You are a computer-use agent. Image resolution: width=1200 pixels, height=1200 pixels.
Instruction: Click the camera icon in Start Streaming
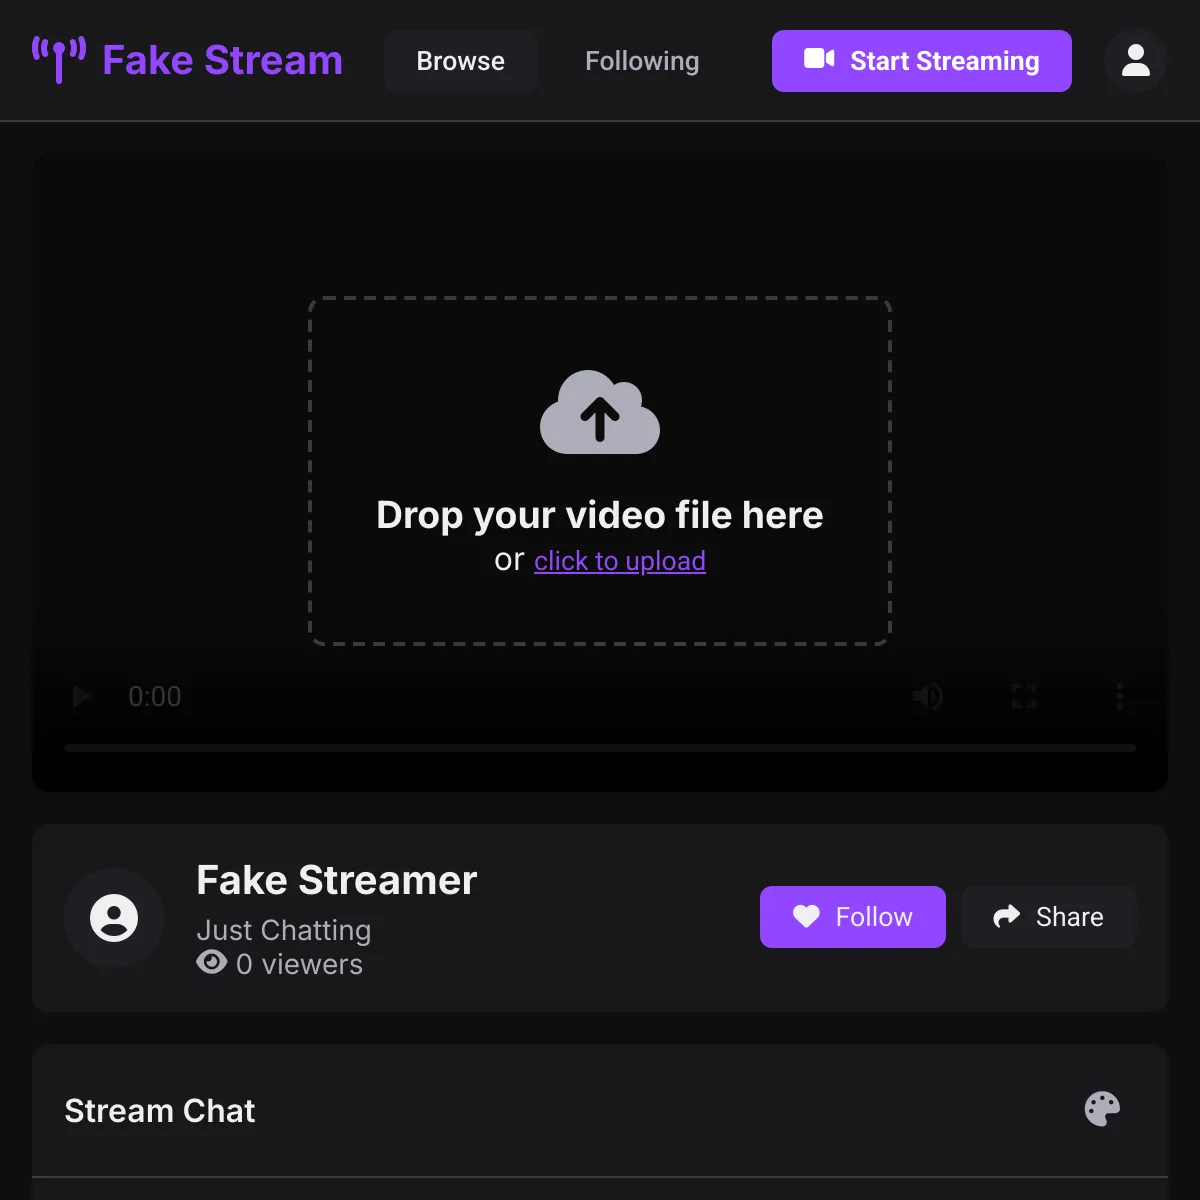(817, 60)
